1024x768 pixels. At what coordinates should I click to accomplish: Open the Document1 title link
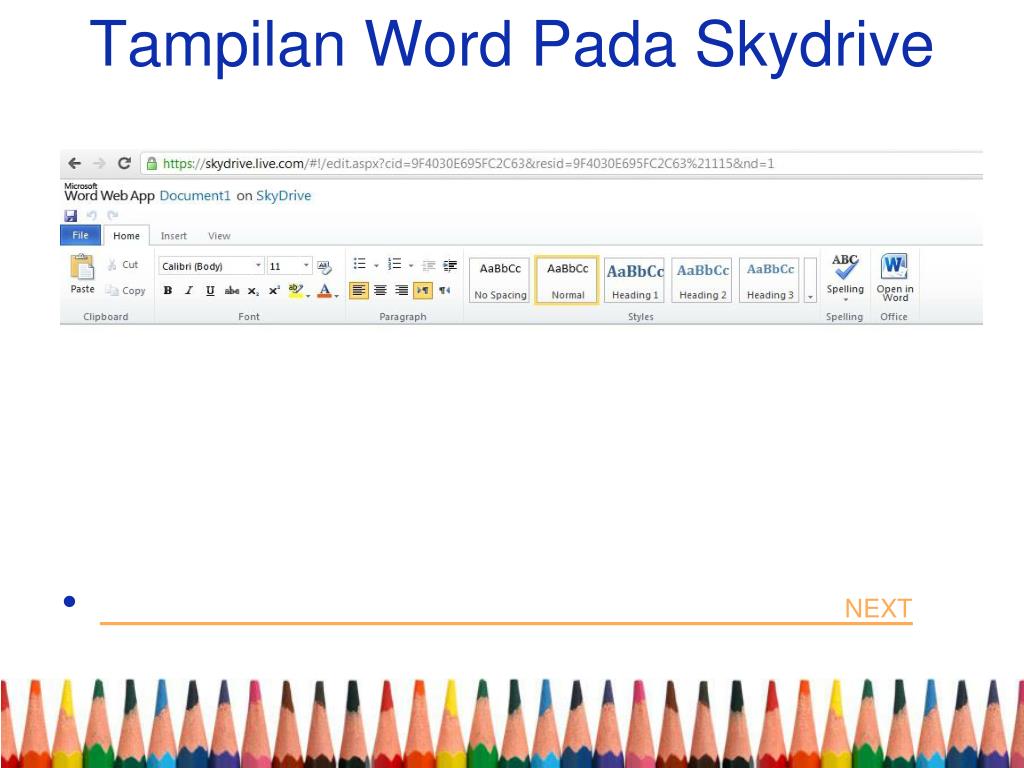click(195, 195)
